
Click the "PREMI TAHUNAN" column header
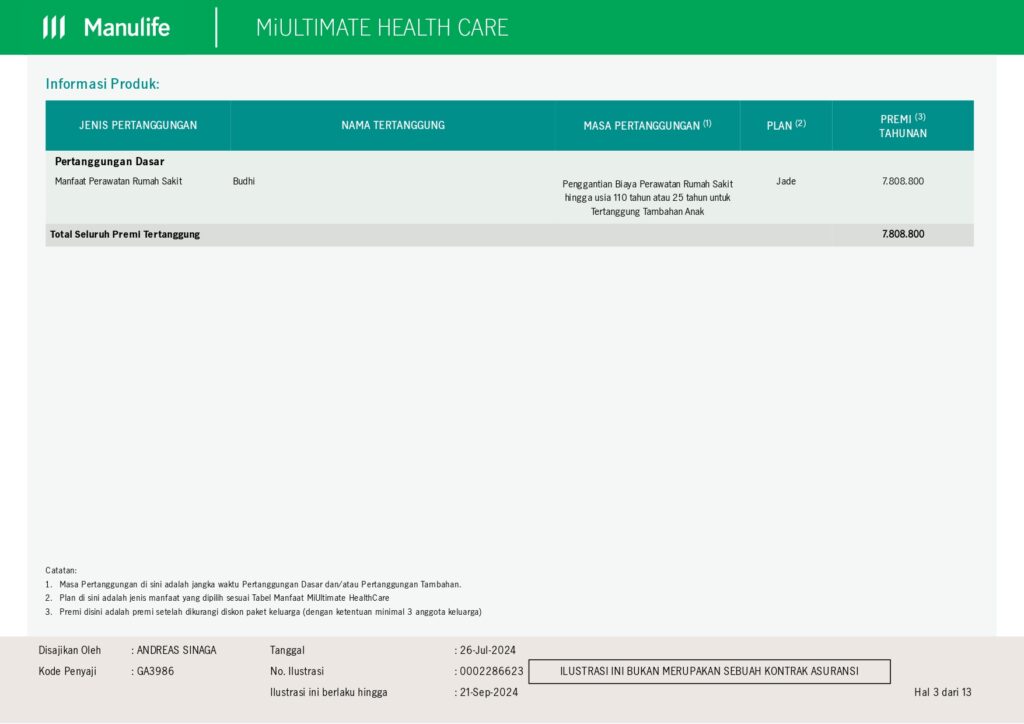[x=903, y=125]
